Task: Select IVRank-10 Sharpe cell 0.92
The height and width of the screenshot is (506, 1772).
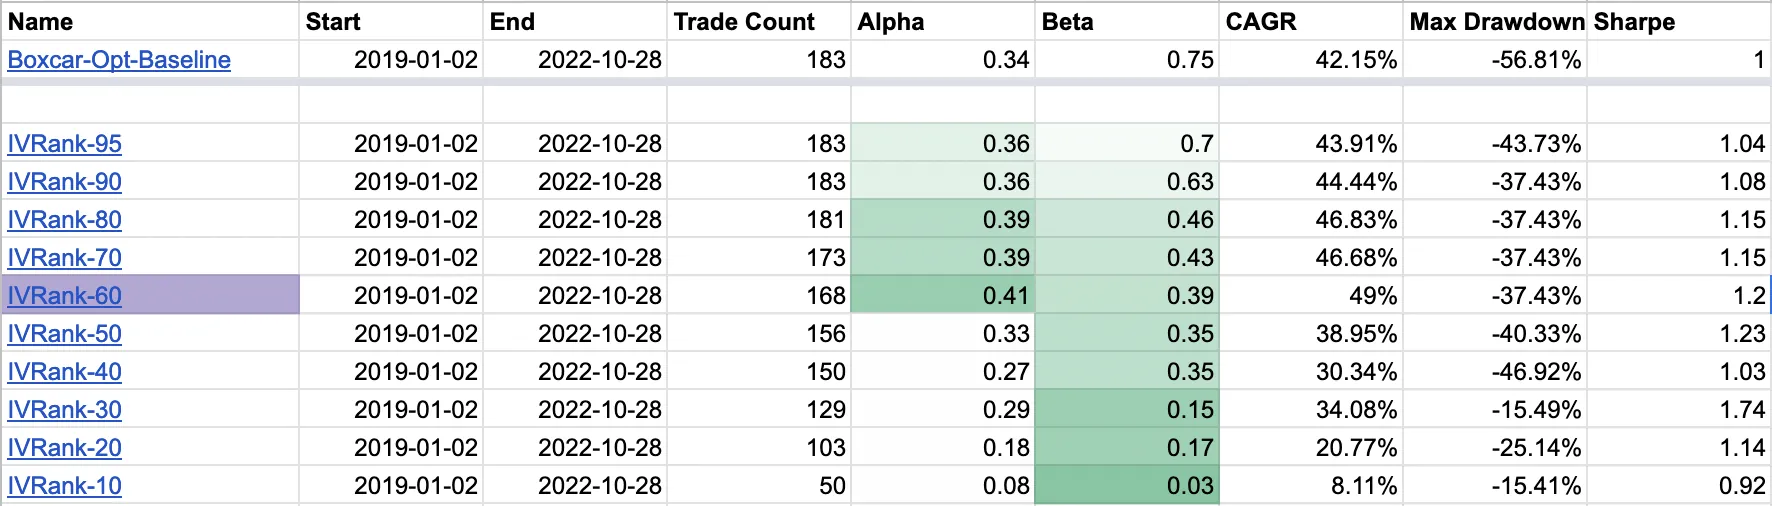Action: click(1679, 486)
